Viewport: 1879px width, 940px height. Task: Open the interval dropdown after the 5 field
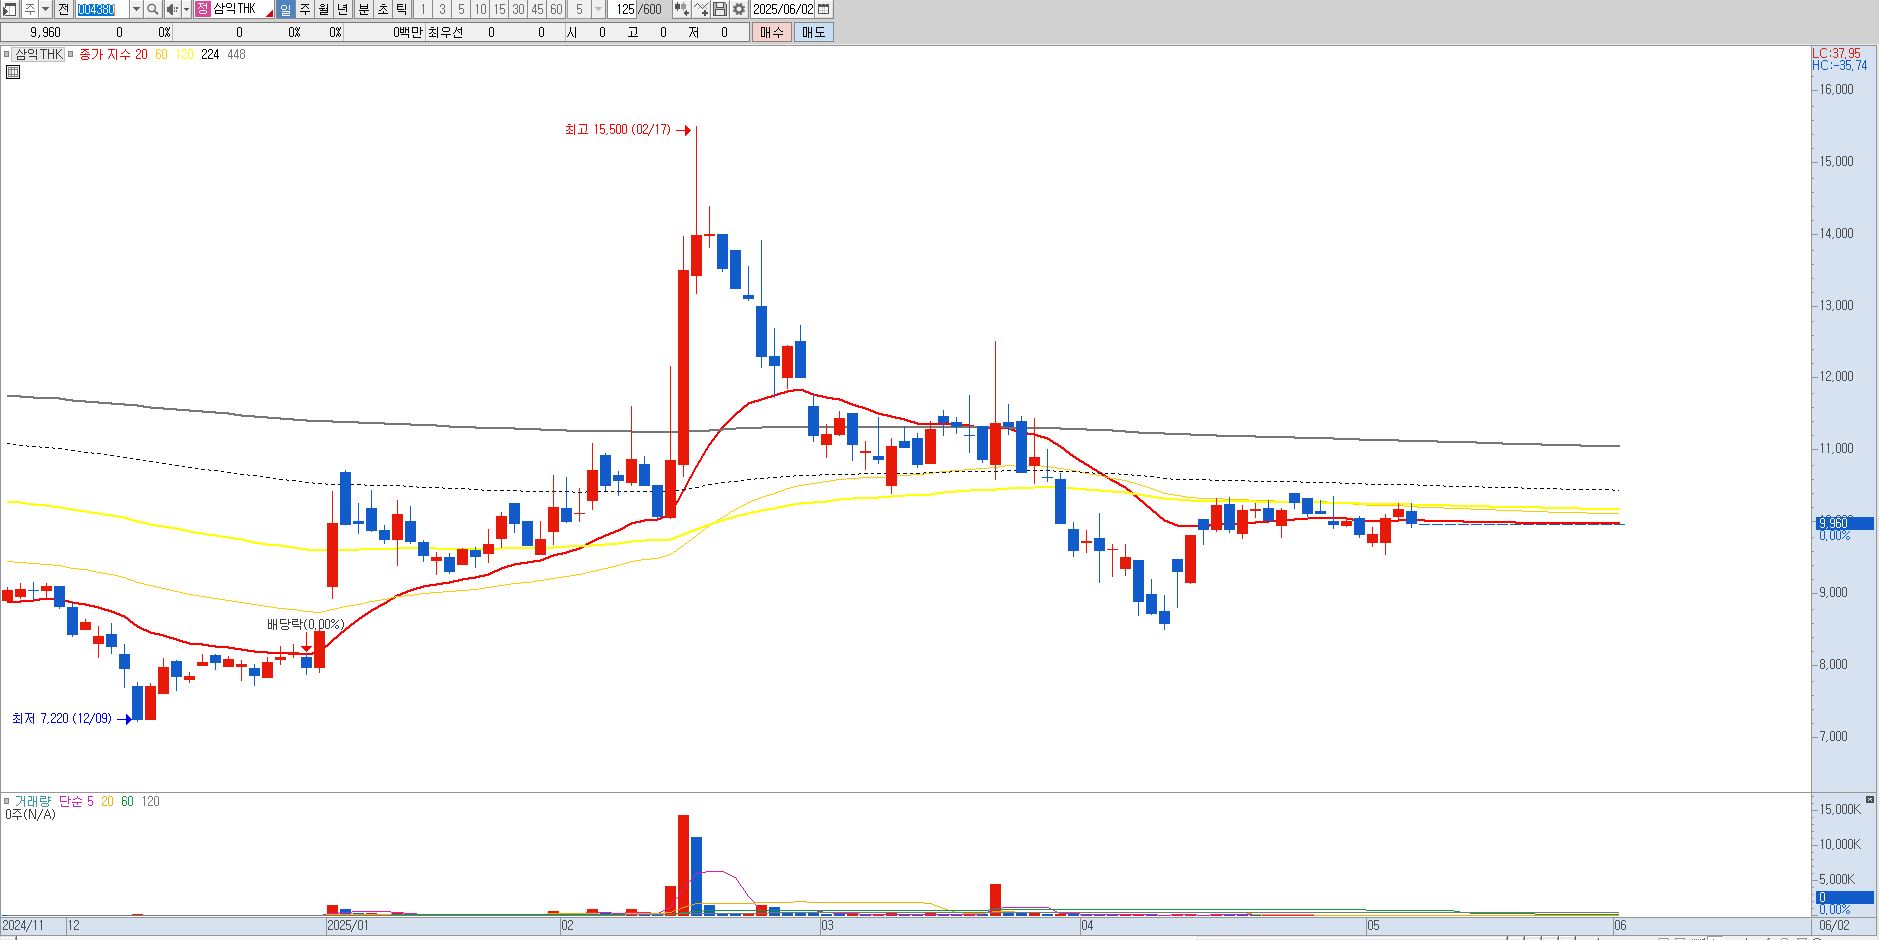[598, 9]
